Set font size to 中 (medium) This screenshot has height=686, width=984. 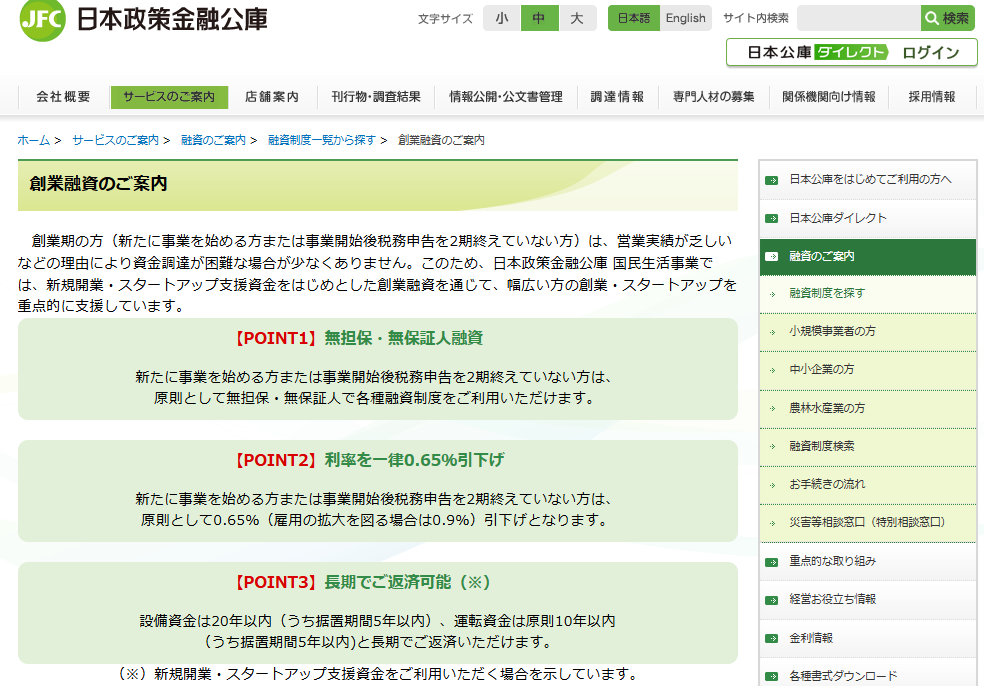539,18
